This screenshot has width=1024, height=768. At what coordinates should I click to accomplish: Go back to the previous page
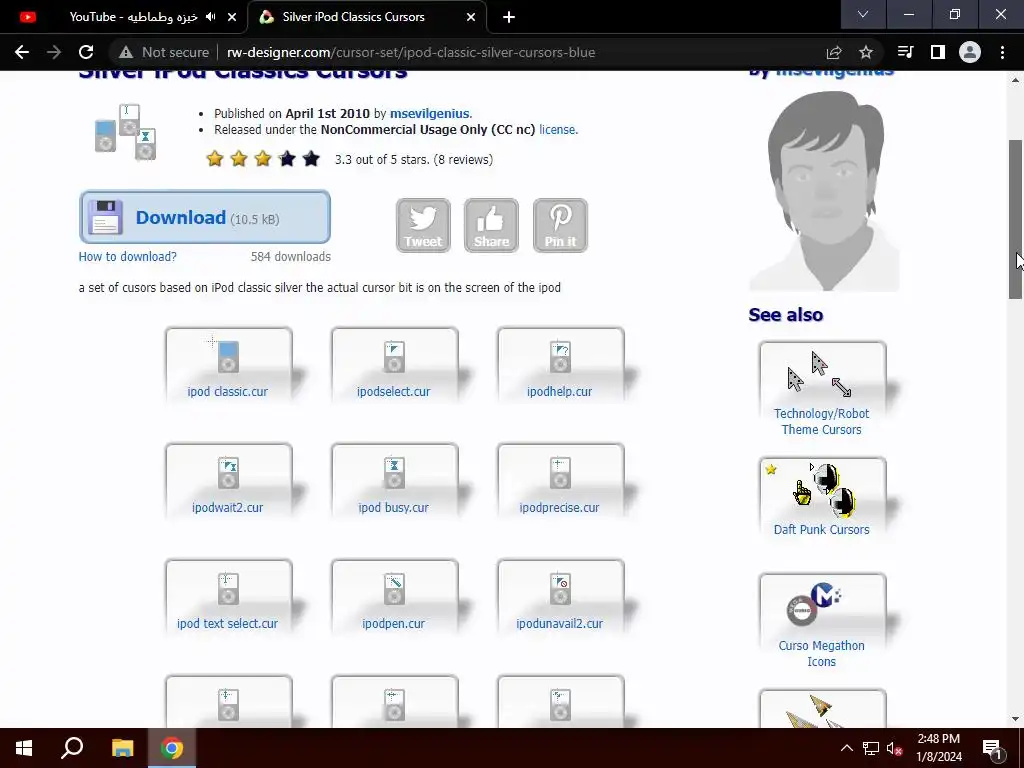point(22,52)
